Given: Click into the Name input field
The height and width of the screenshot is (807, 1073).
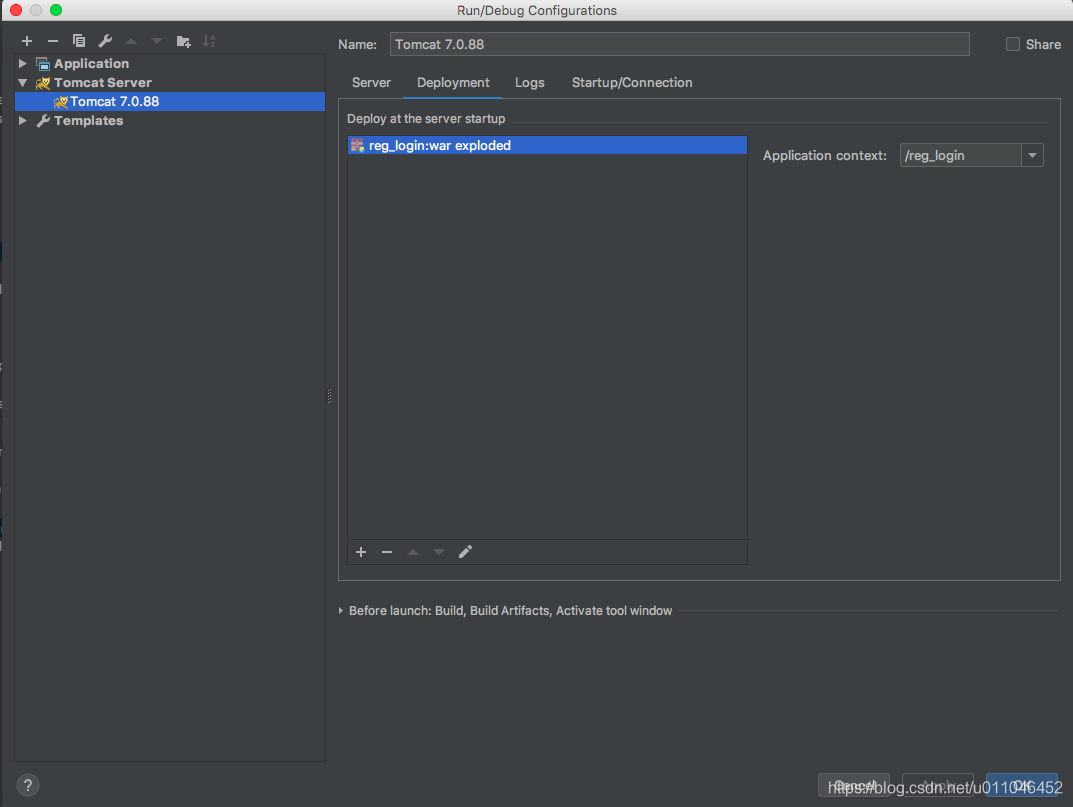Looking at the screenshot, I should tap(680, 44).
